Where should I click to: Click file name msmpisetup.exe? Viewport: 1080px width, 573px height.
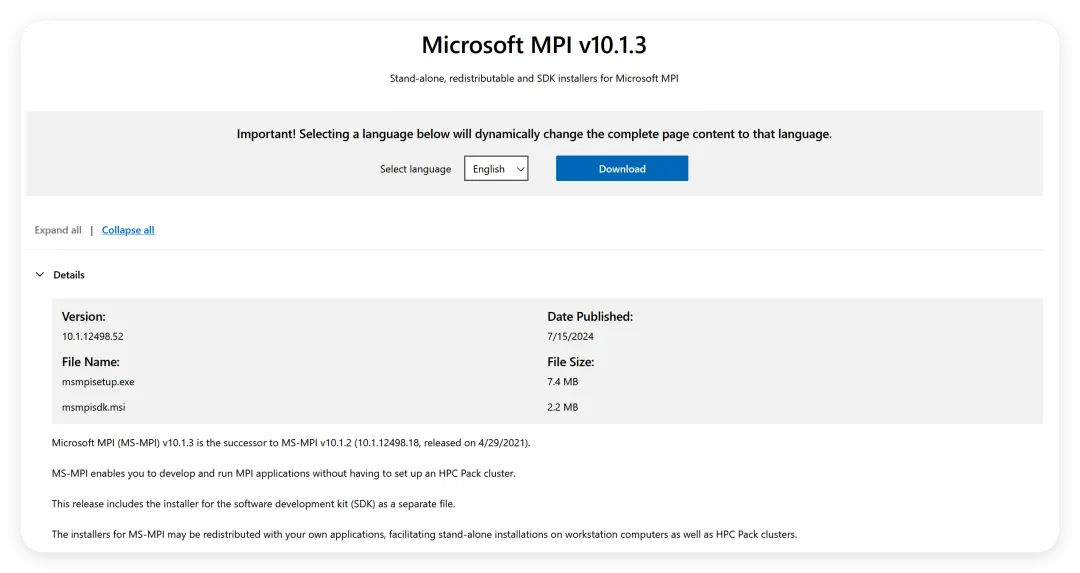tap(98, 382)
